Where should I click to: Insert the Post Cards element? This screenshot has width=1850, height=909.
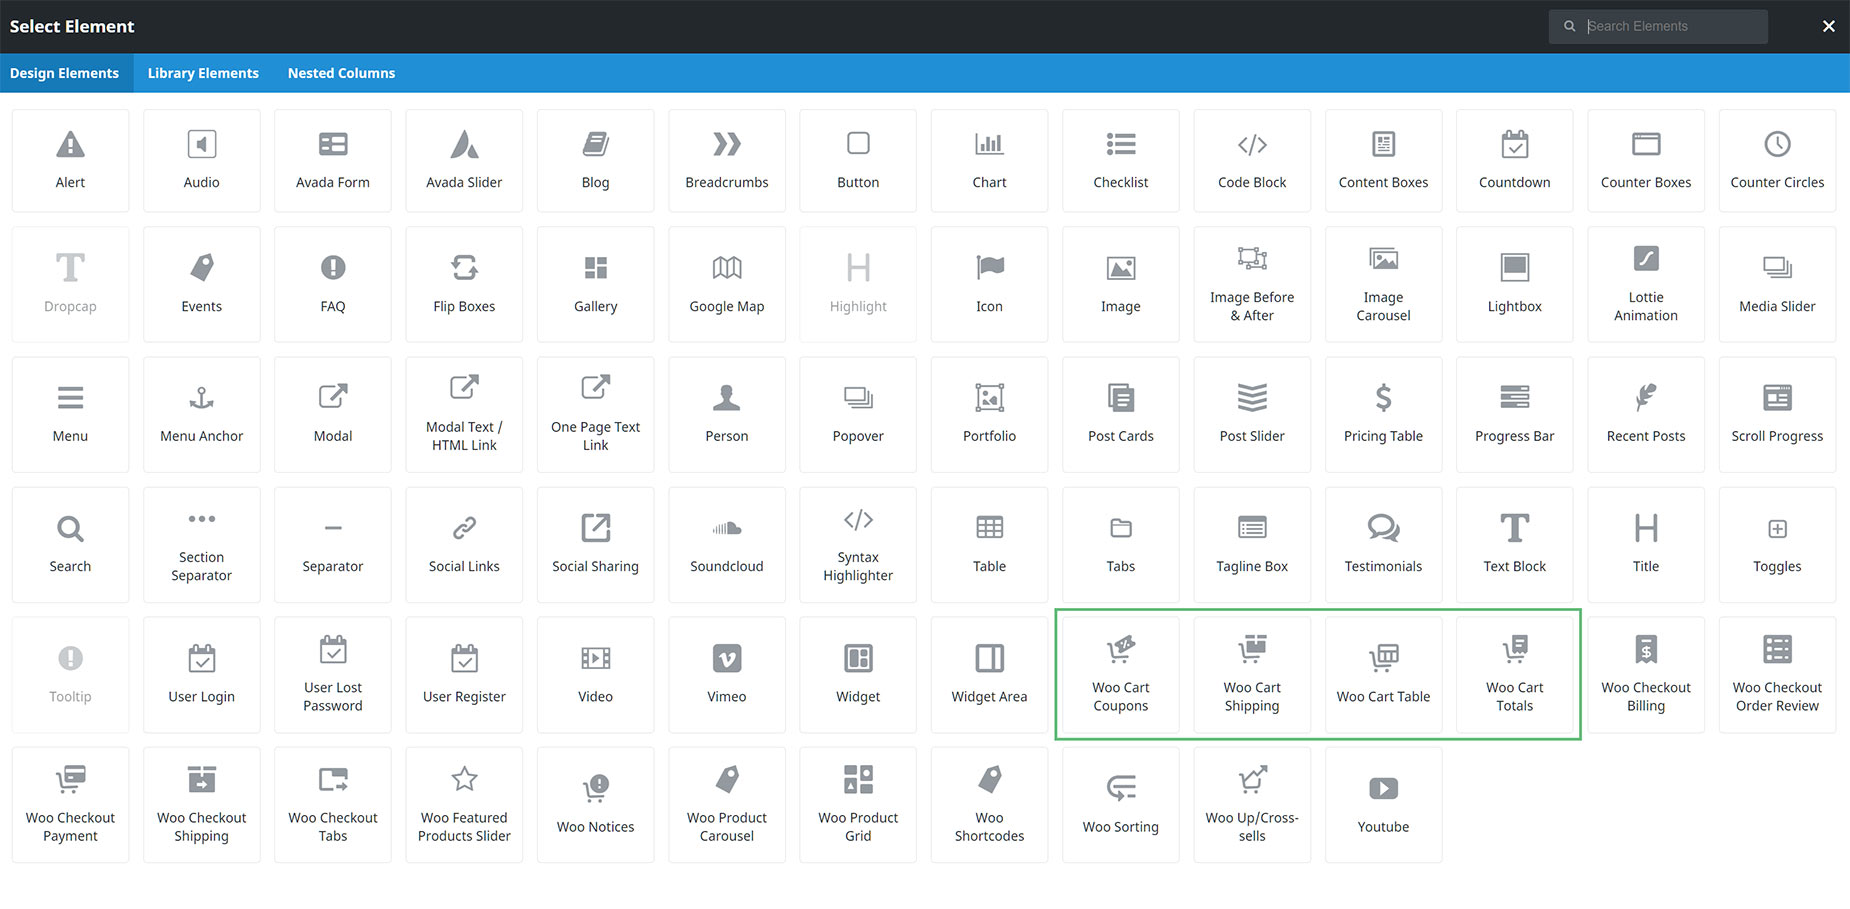pyautogui.click(x=1121, y=414)
